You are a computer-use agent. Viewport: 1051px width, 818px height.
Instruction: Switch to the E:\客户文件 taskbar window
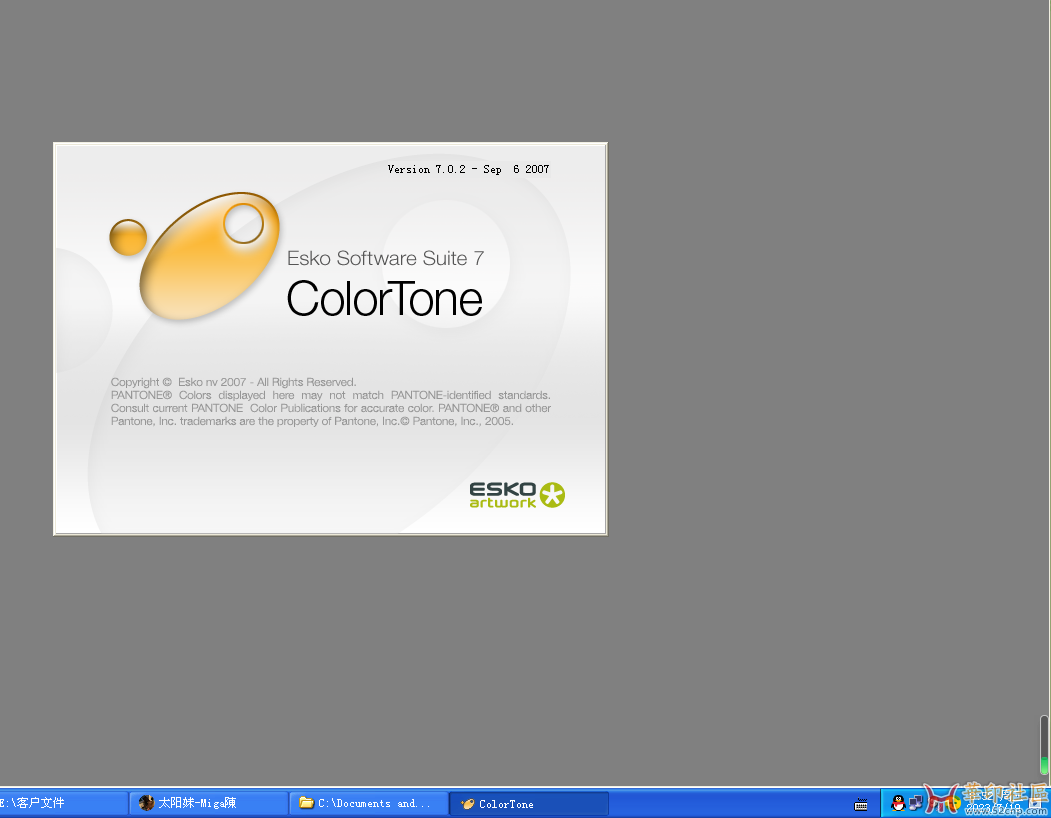60,803
